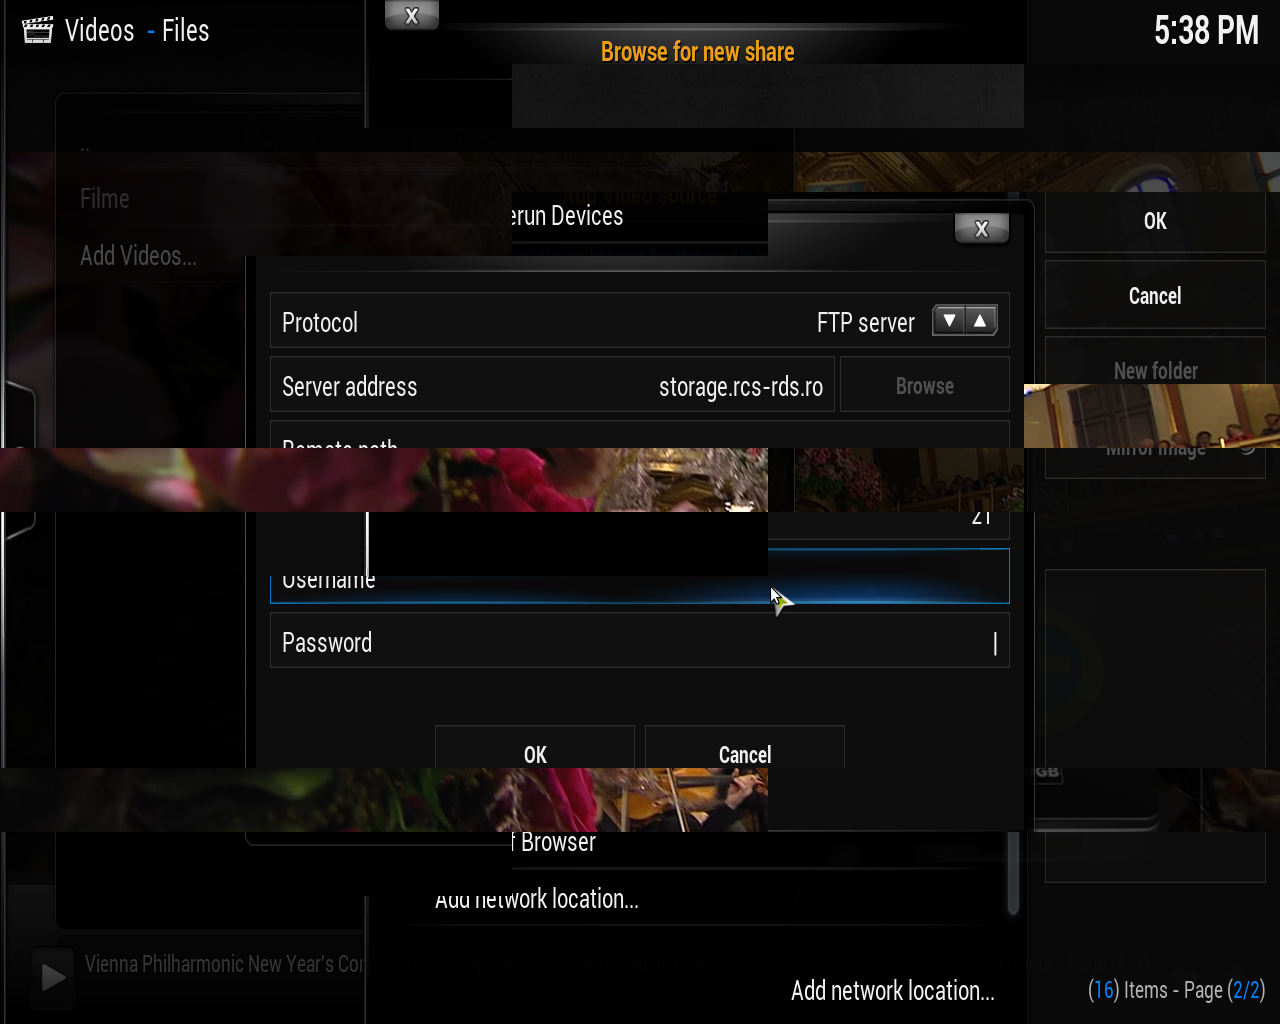Screen dimensions: 1280x1024
Task: Edit the Server address field
Action: [x=552, y=386]
